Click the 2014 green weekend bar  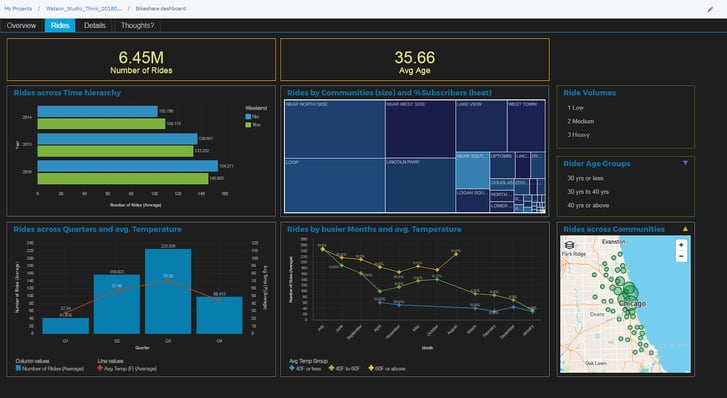point(101,124)
